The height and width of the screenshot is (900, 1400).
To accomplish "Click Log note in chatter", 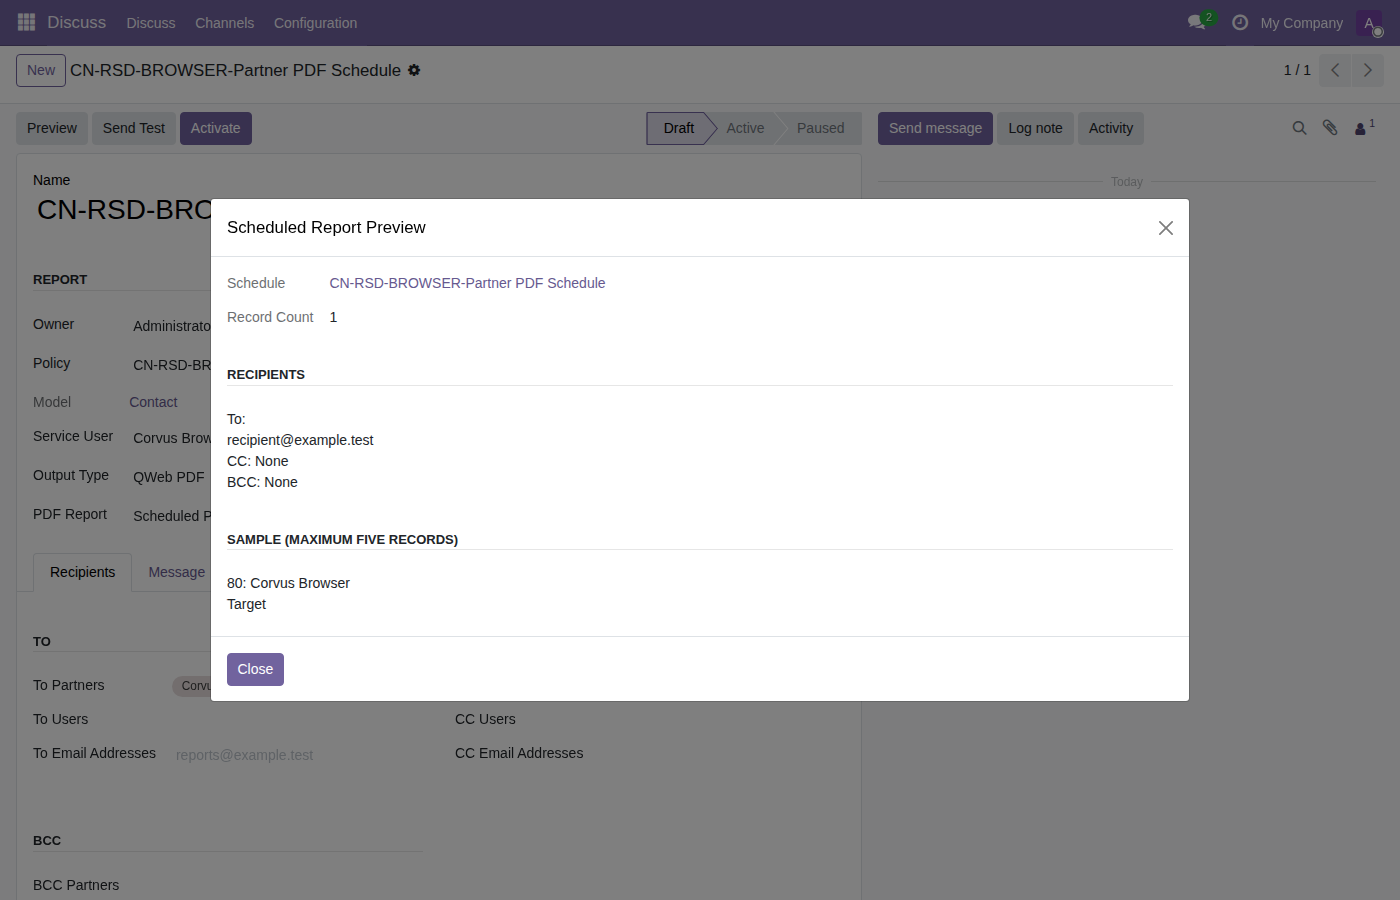I will (1035, 128).
